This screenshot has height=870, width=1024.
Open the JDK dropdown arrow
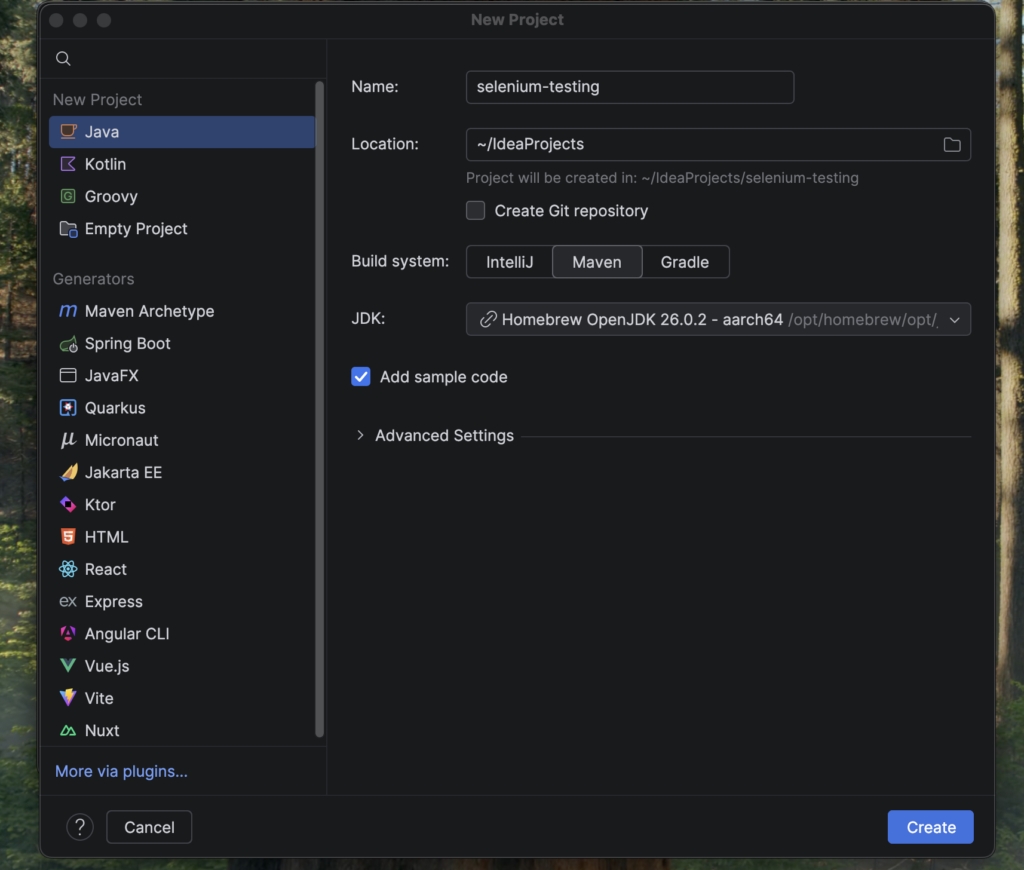click(x=954, y=320)
